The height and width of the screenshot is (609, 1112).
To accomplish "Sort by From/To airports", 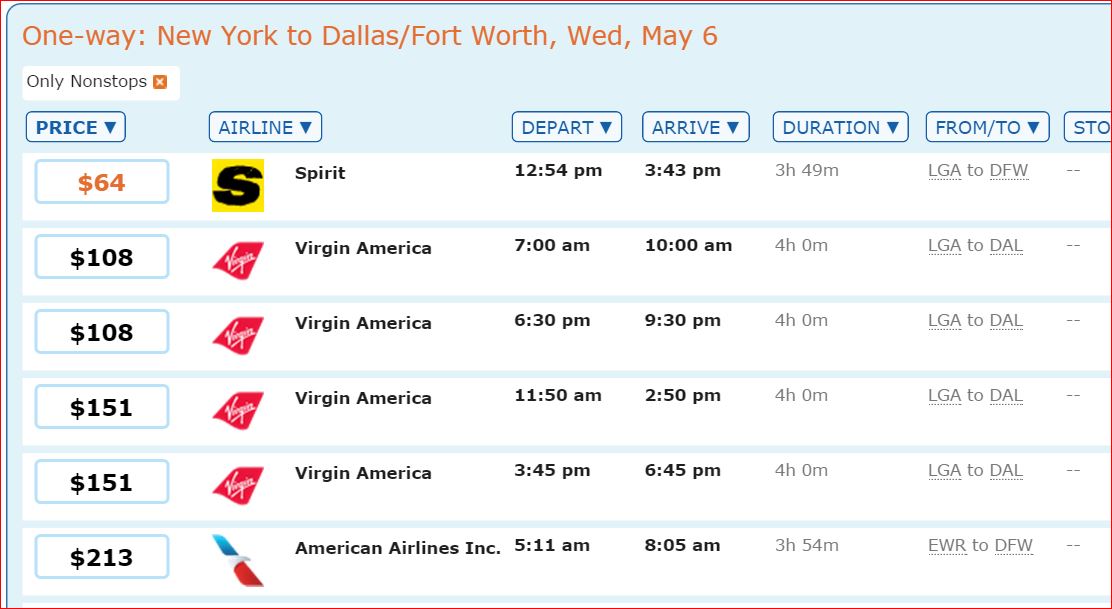I will coord(987,127).
